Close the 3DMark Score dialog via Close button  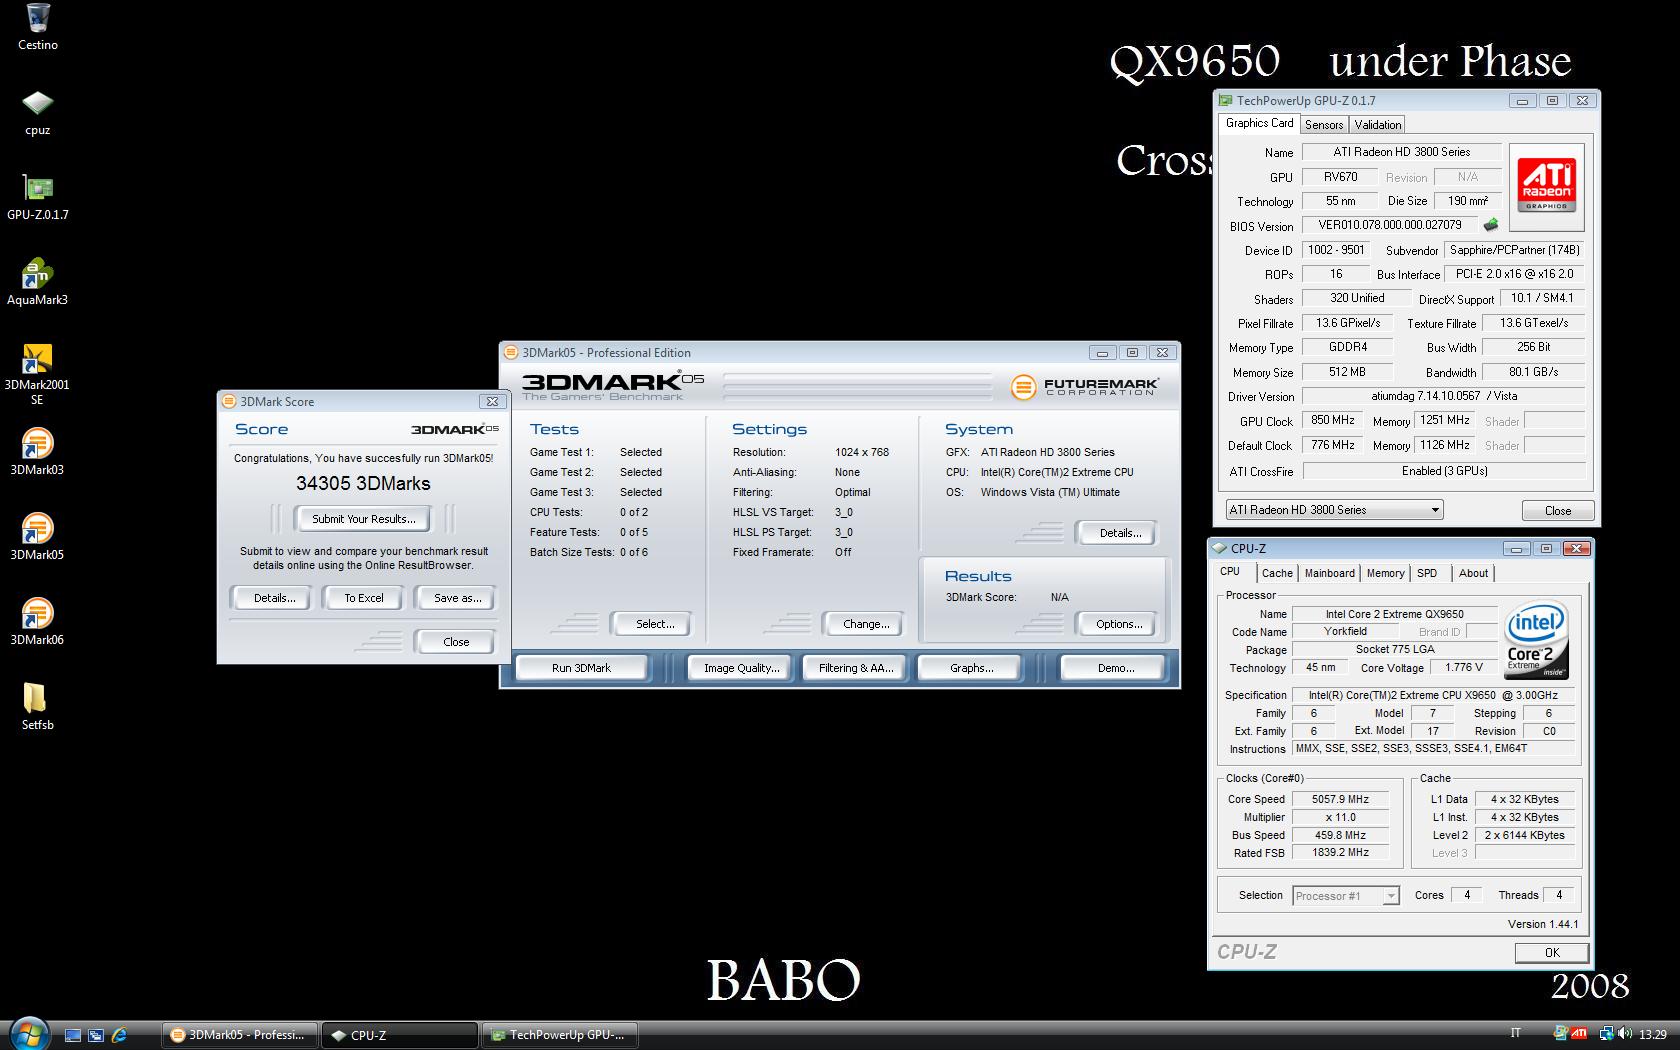[x=456, y=642]
